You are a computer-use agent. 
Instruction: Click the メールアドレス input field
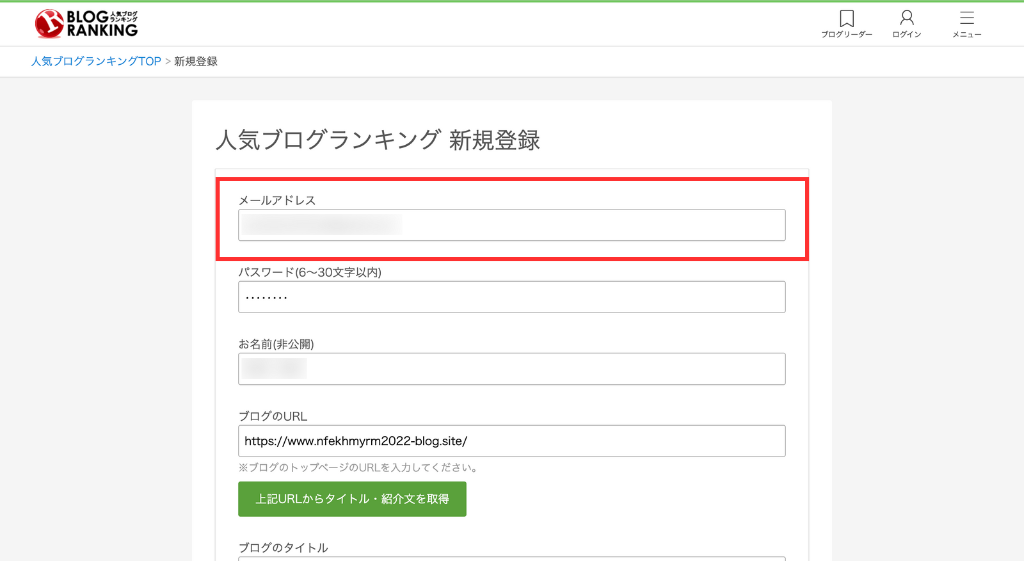511,225
